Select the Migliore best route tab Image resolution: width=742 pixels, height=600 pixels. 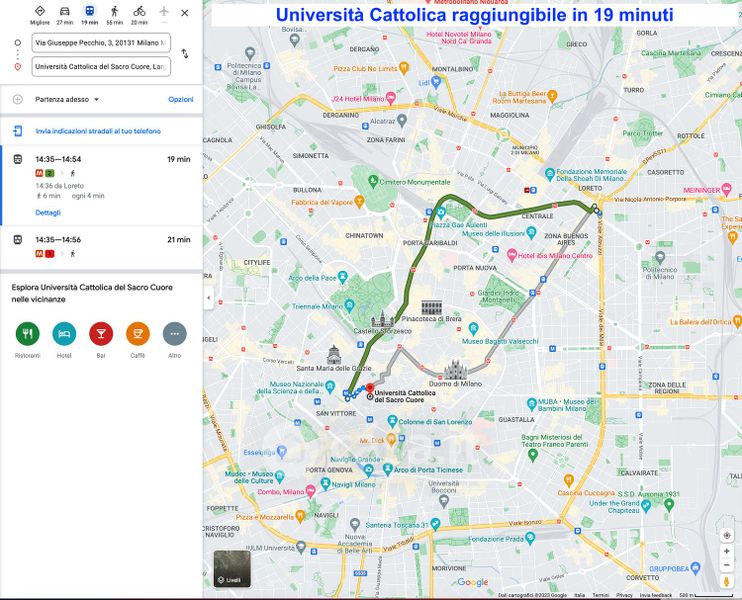click(39, 11)
